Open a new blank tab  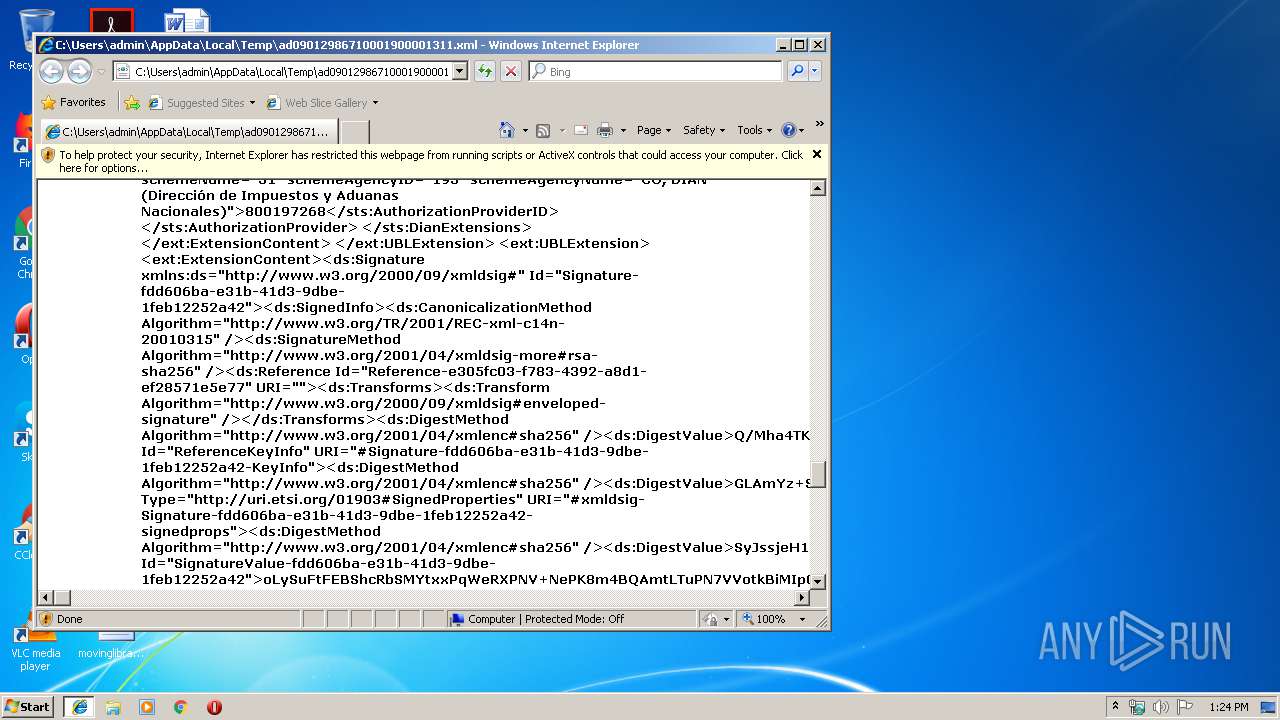coord(355,131)
